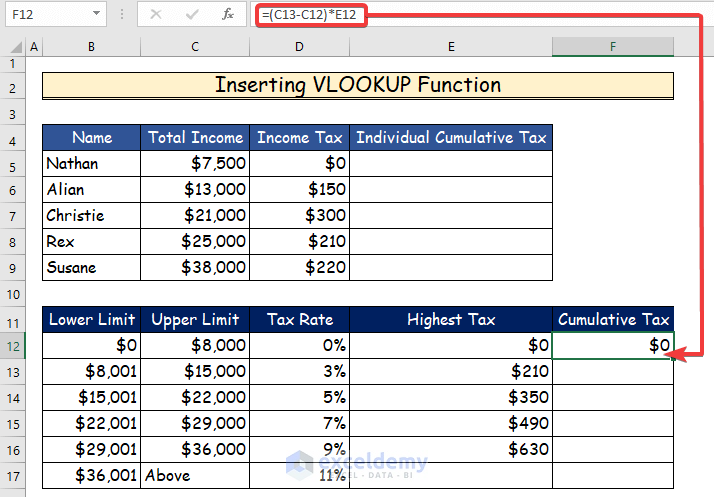The width and height of the screenshot is (714, 497).
Task: Click the 5% tax rate cell
Action: pyautogui.click(x=299, y=398)
